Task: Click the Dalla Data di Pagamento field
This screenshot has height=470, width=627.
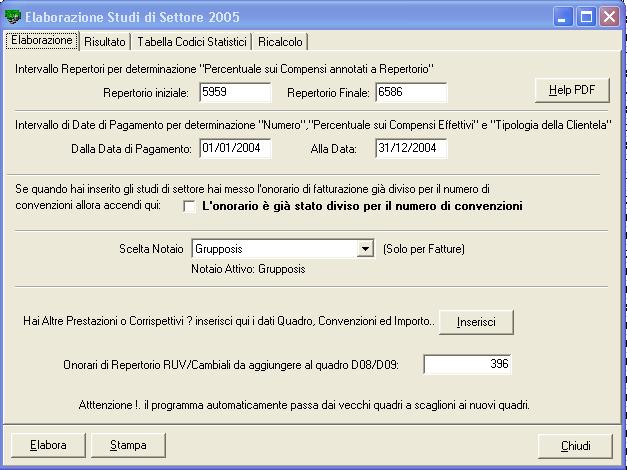Action: coord(235,148)
